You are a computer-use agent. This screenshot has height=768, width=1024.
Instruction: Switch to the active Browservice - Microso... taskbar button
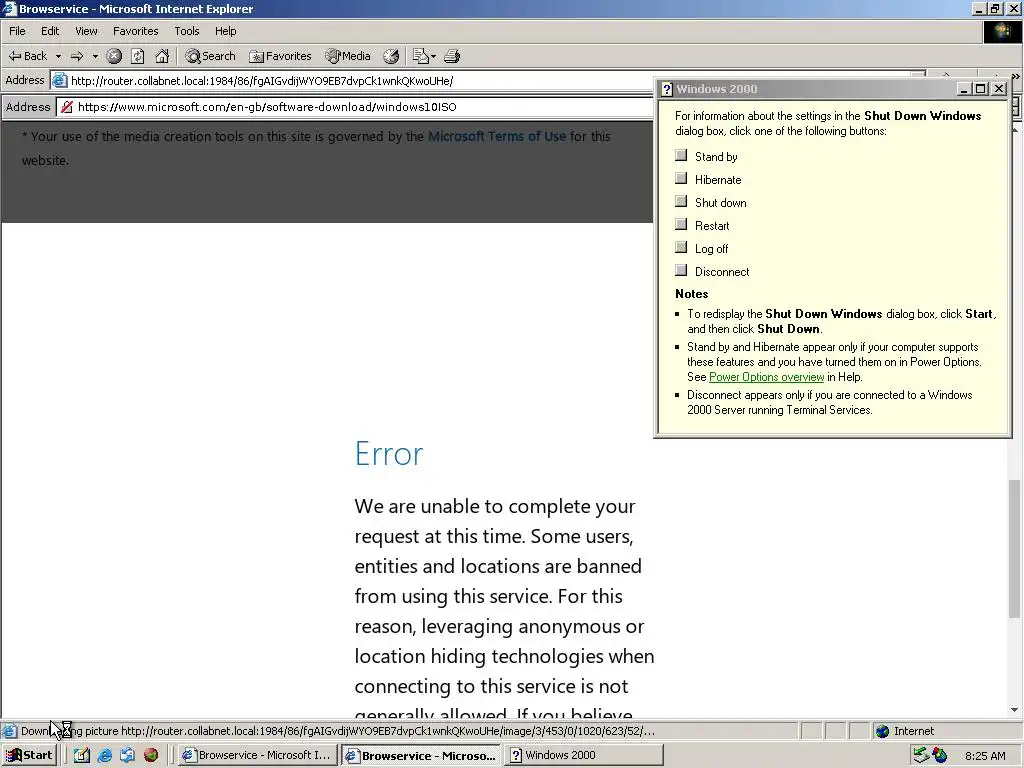click(x=421, y=755)
